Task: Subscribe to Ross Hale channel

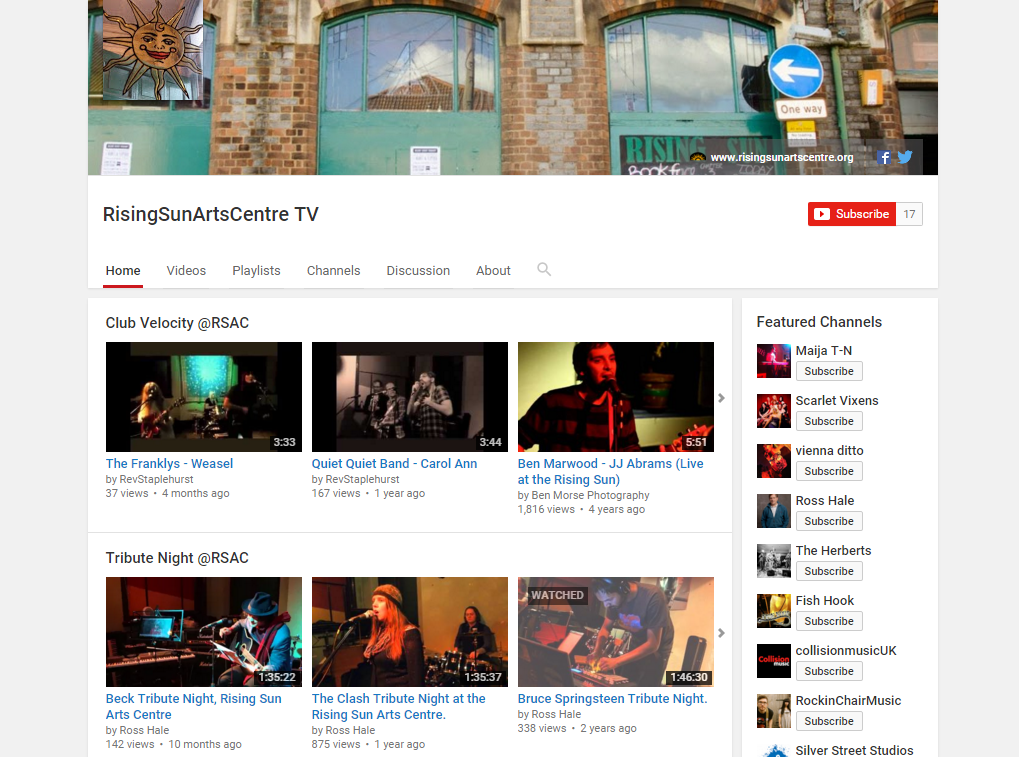Action: tap(829, 521)
